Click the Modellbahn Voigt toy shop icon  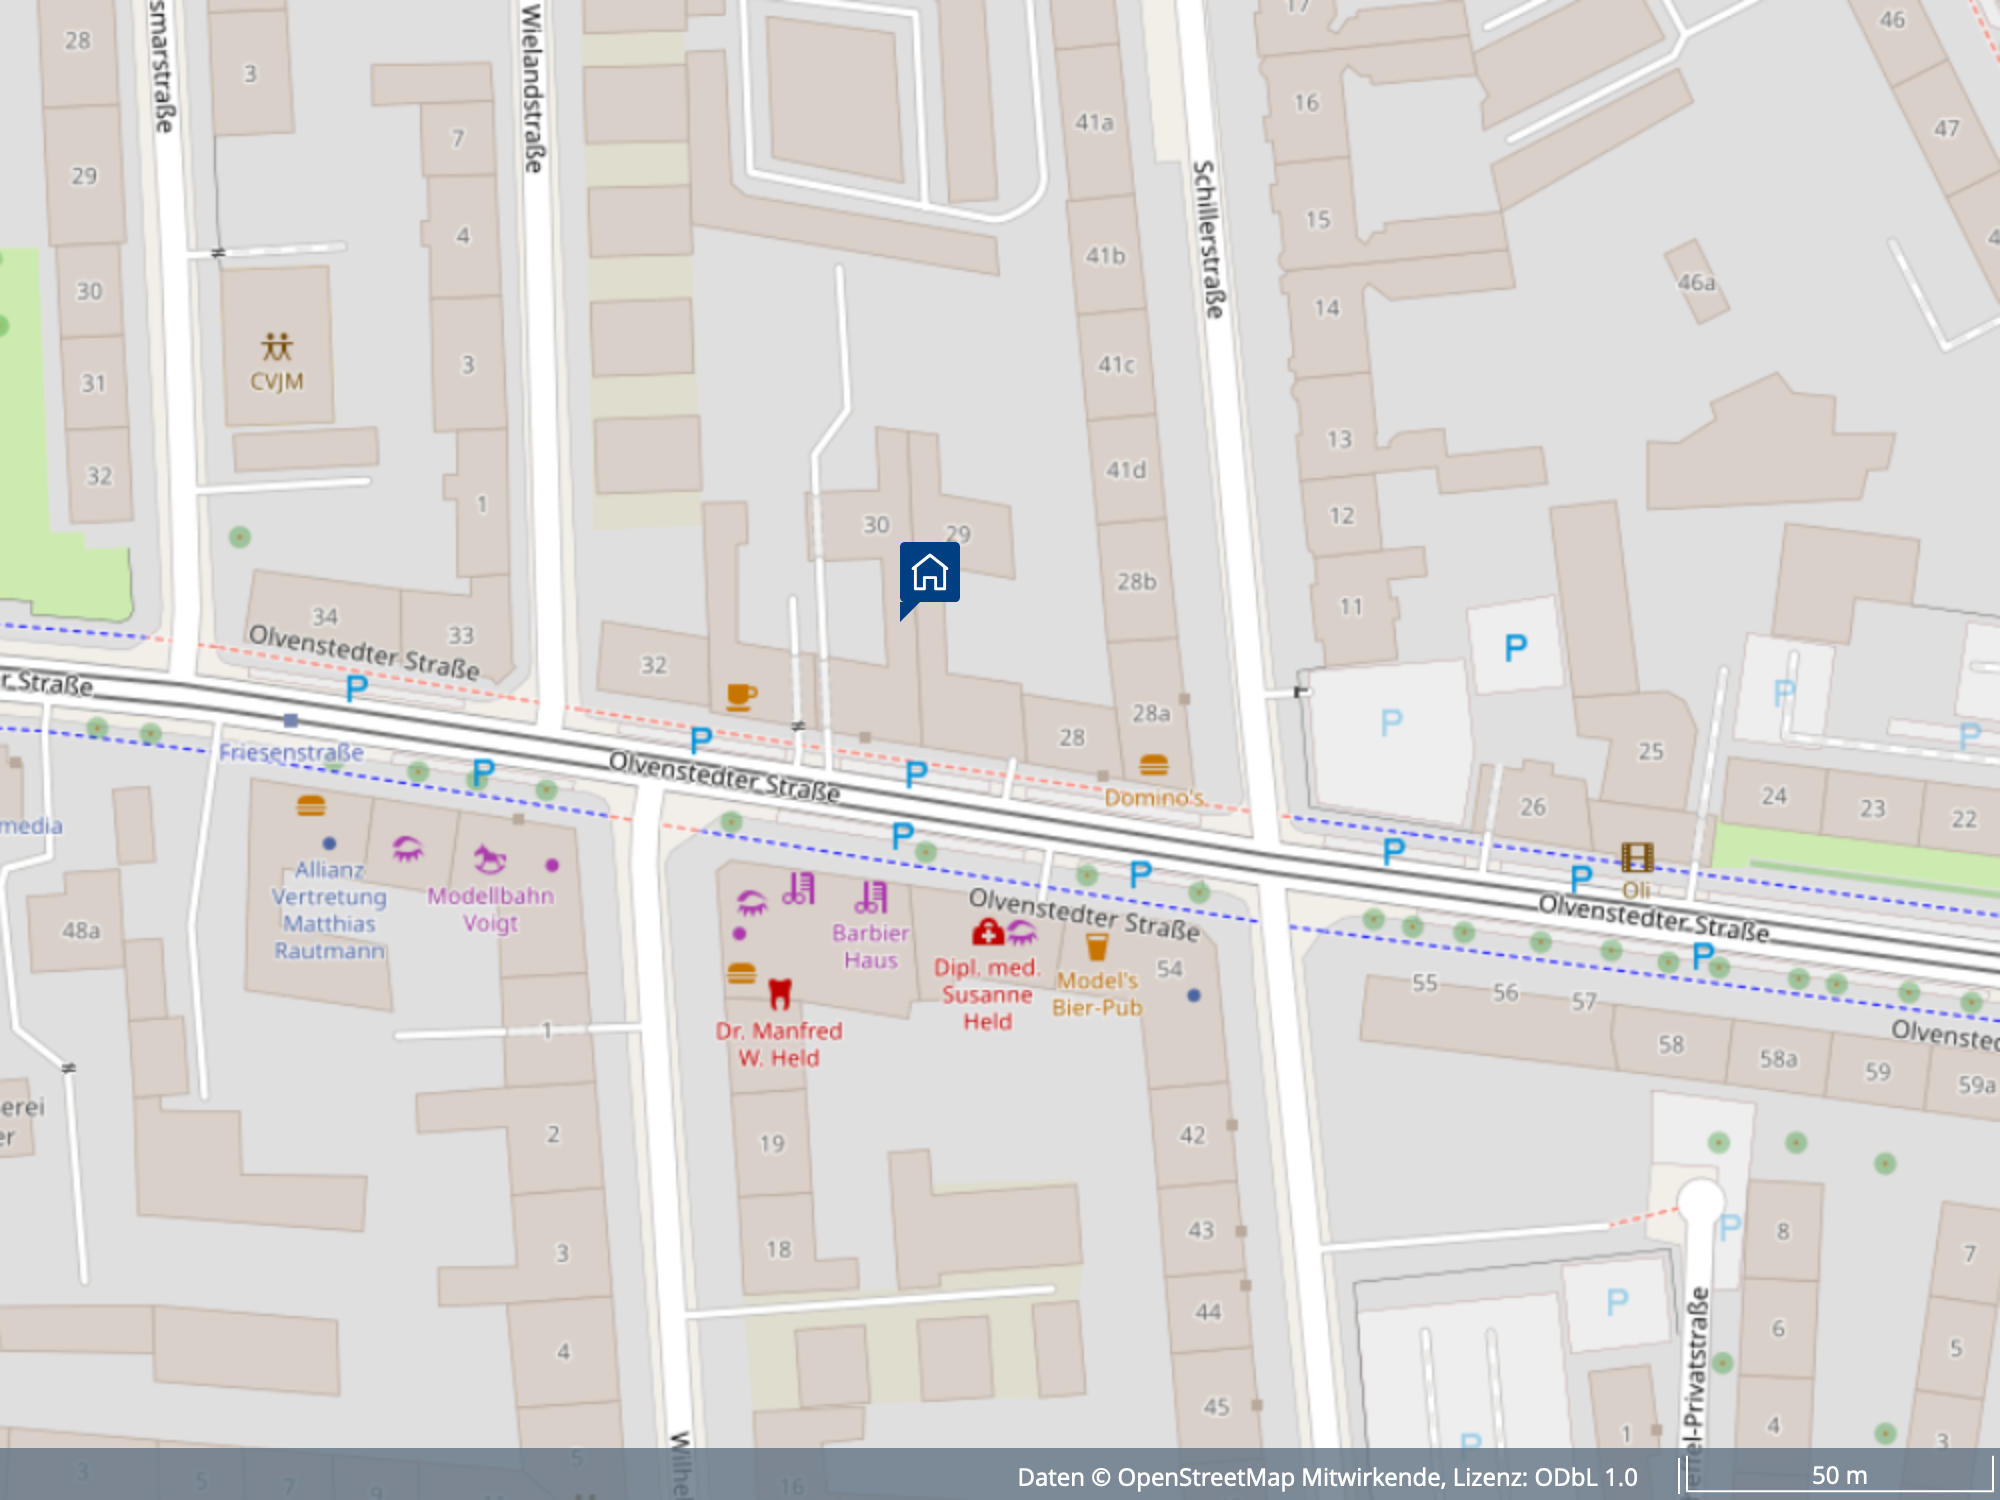[x=489, y=859]
